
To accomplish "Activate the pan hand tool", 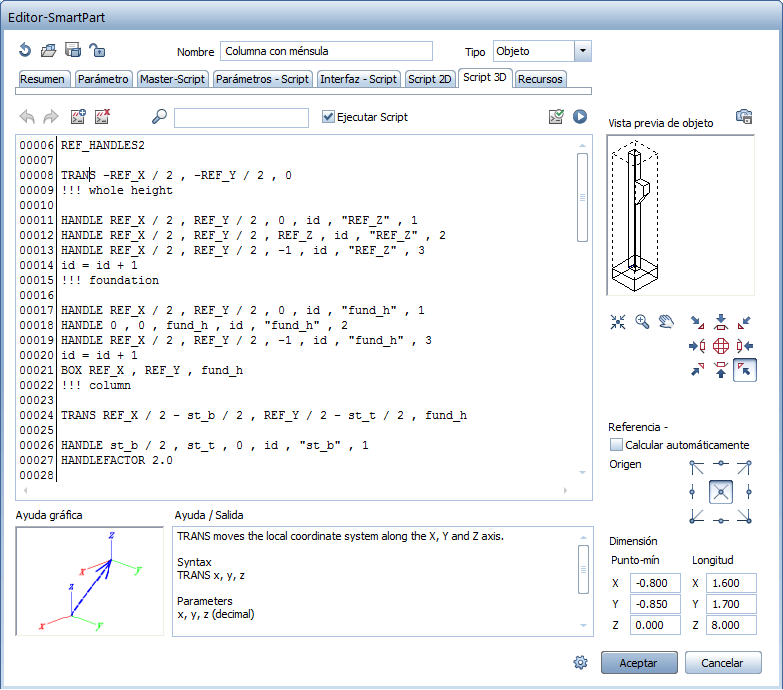I will [666, 322].
